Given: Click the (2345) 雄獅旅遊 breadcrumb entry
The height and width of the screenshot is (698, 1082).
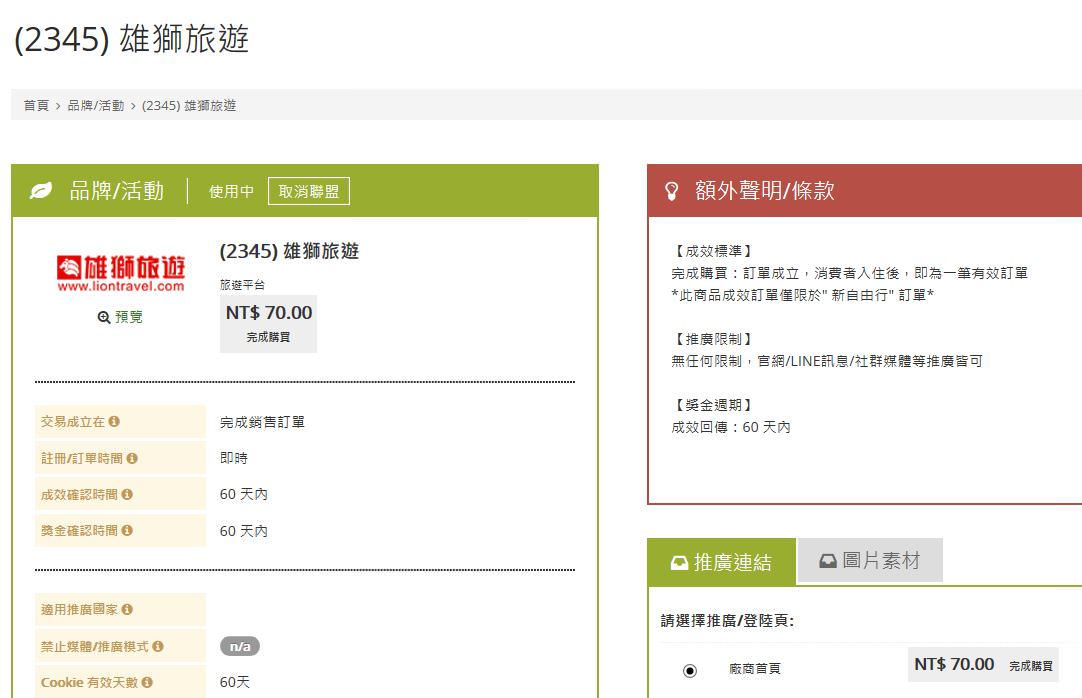Looking at the screenshot, I should pos(189,106).
